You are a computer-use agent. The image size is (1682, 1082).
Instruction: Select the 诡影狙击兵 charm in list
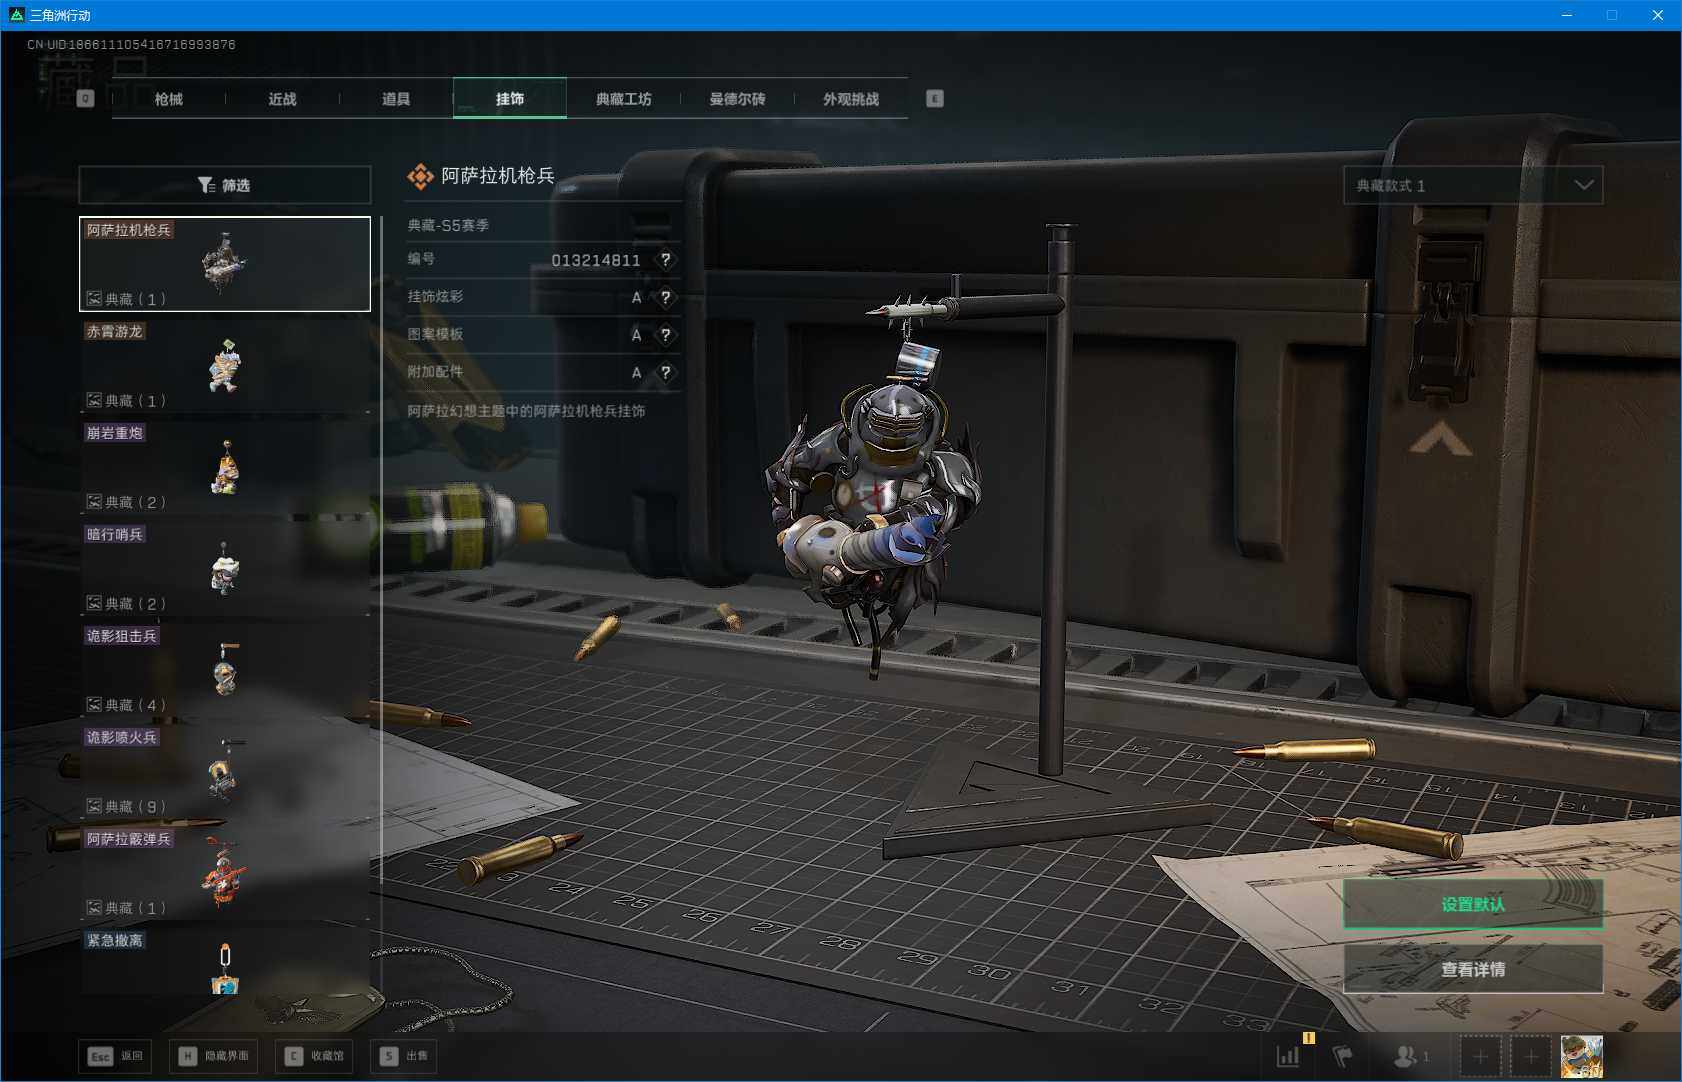tap(225, 670)
